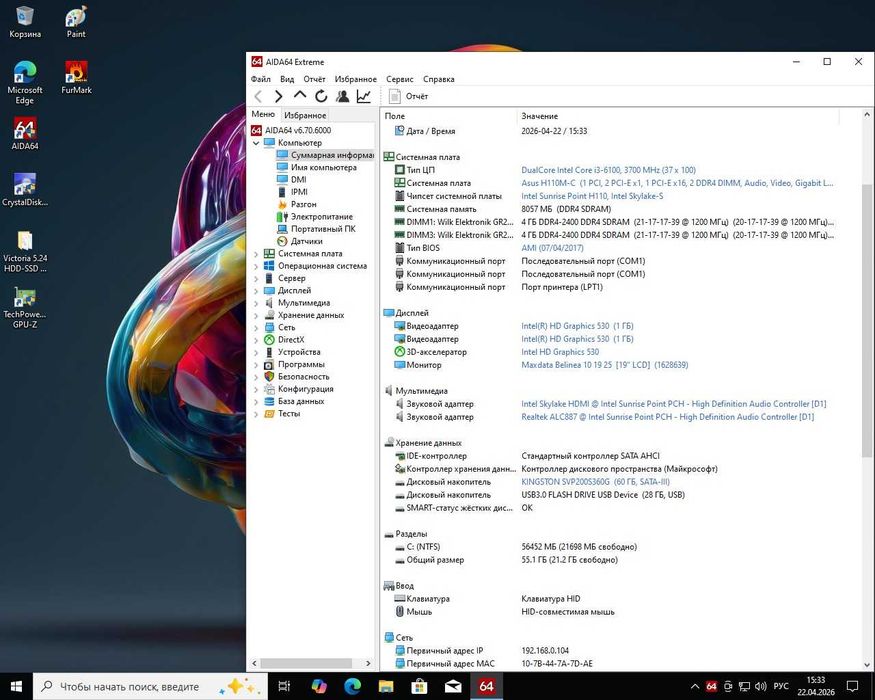Go forward using the toolbar right arrow
The image size is (875, 700).
coord(278,96)
